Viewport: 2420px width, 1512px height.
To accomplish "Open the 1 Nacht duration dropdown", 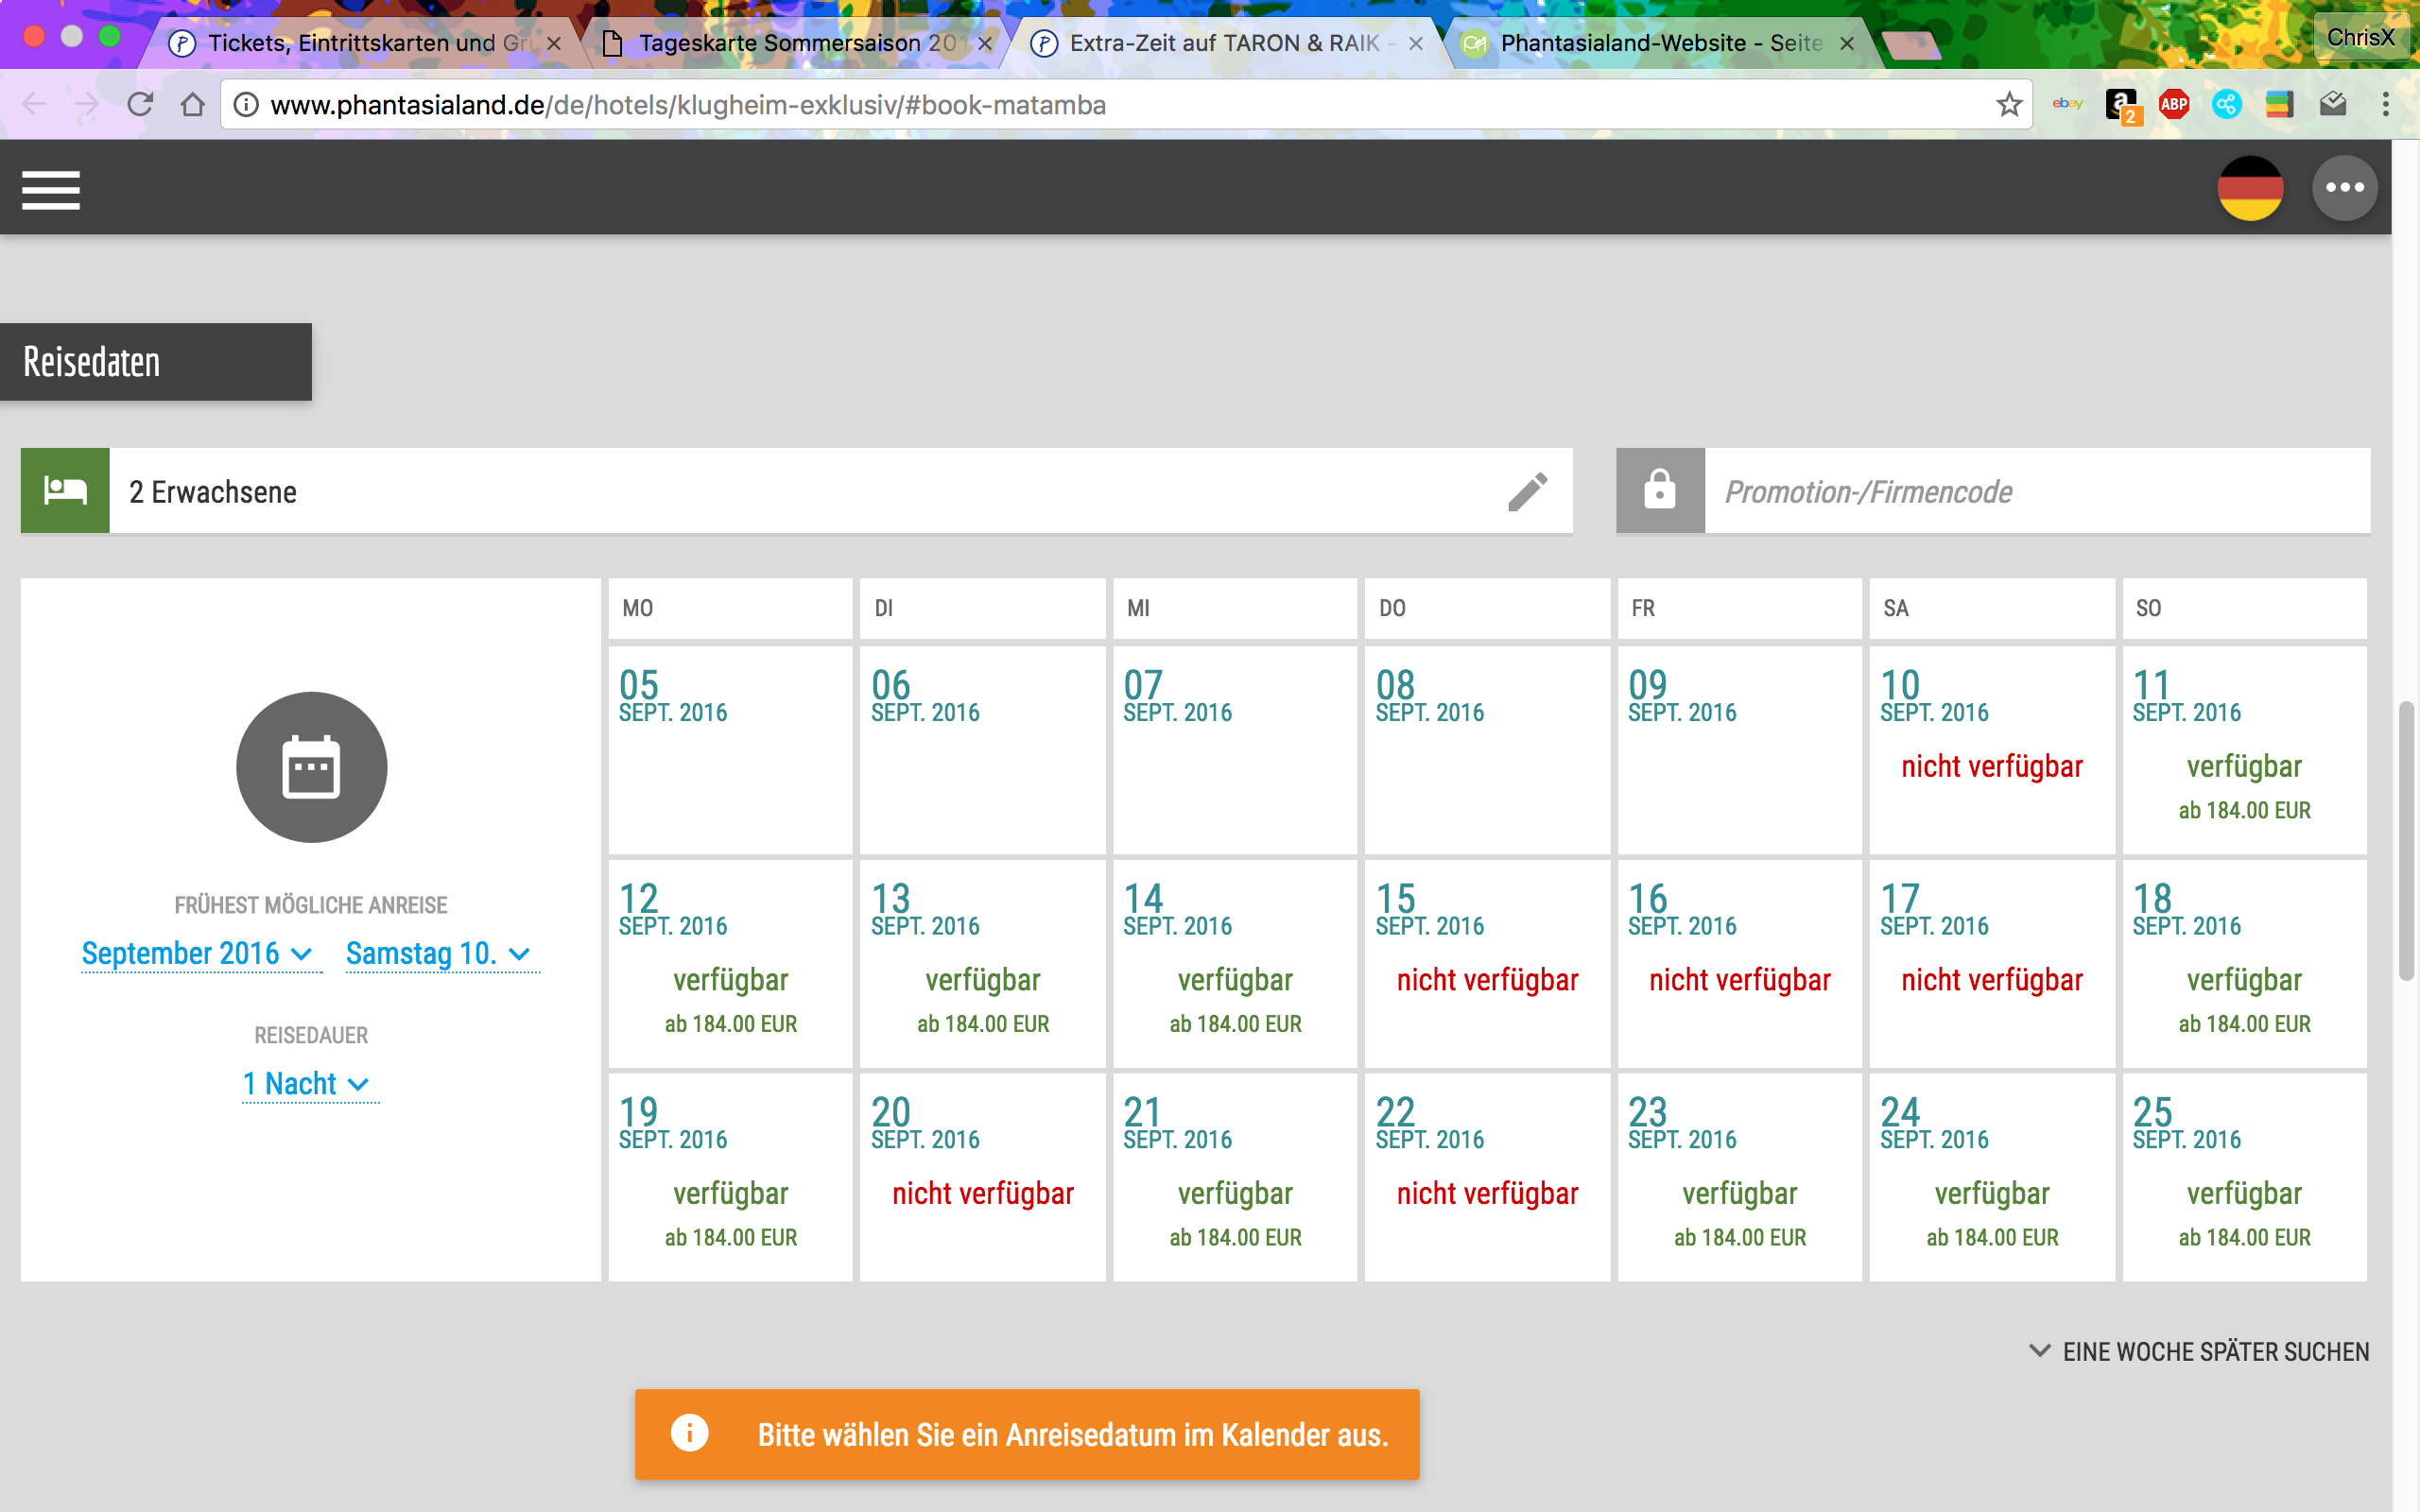I will (309, 1084).
